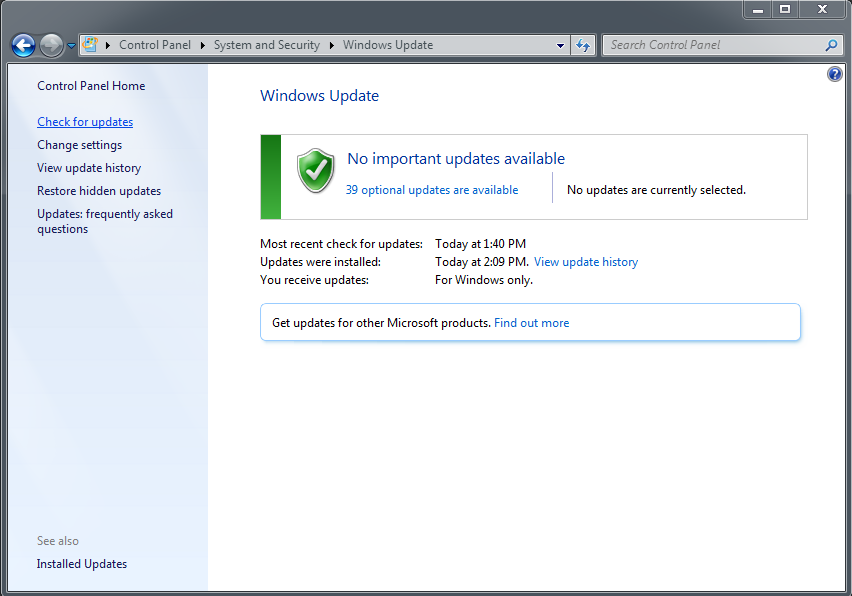Expand the arrow before Control Panel breadcrumb

pyautogui.click(x=108, y=45)
